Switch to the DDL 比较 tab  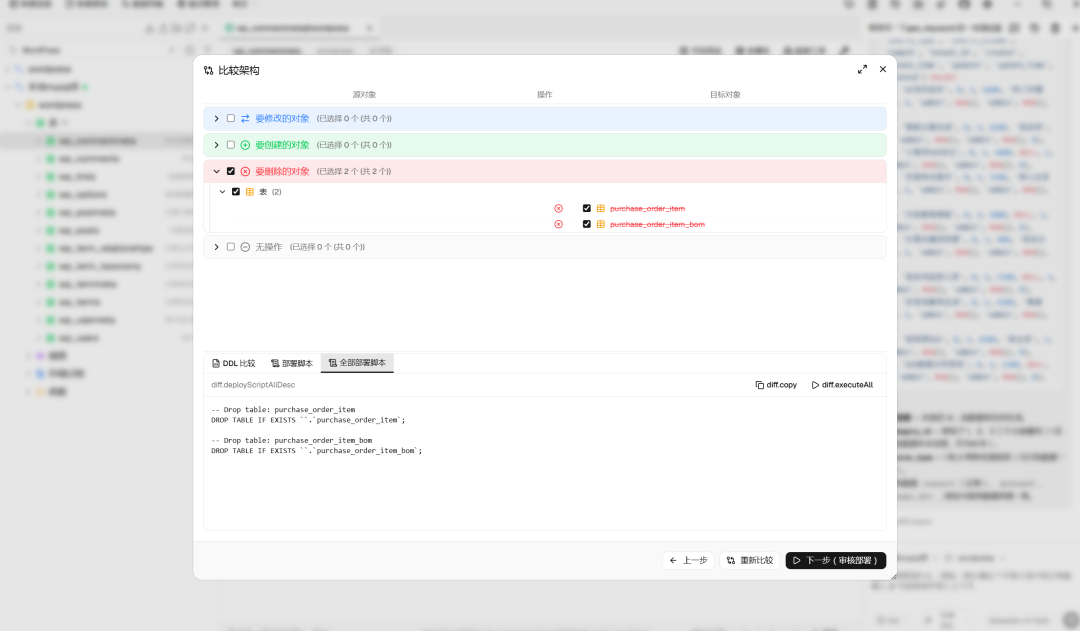point(233,363)
